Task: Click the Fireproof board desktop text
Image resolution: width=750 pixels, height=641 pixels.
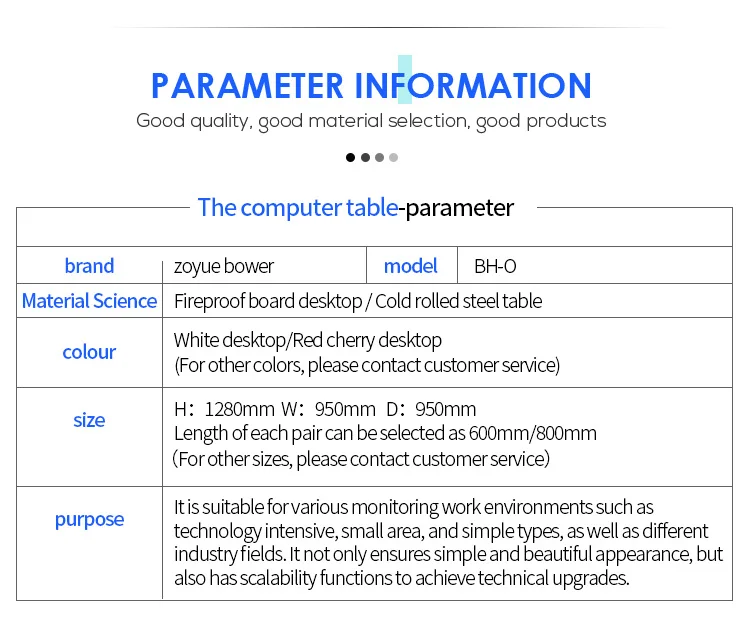Action: point(268,301)
